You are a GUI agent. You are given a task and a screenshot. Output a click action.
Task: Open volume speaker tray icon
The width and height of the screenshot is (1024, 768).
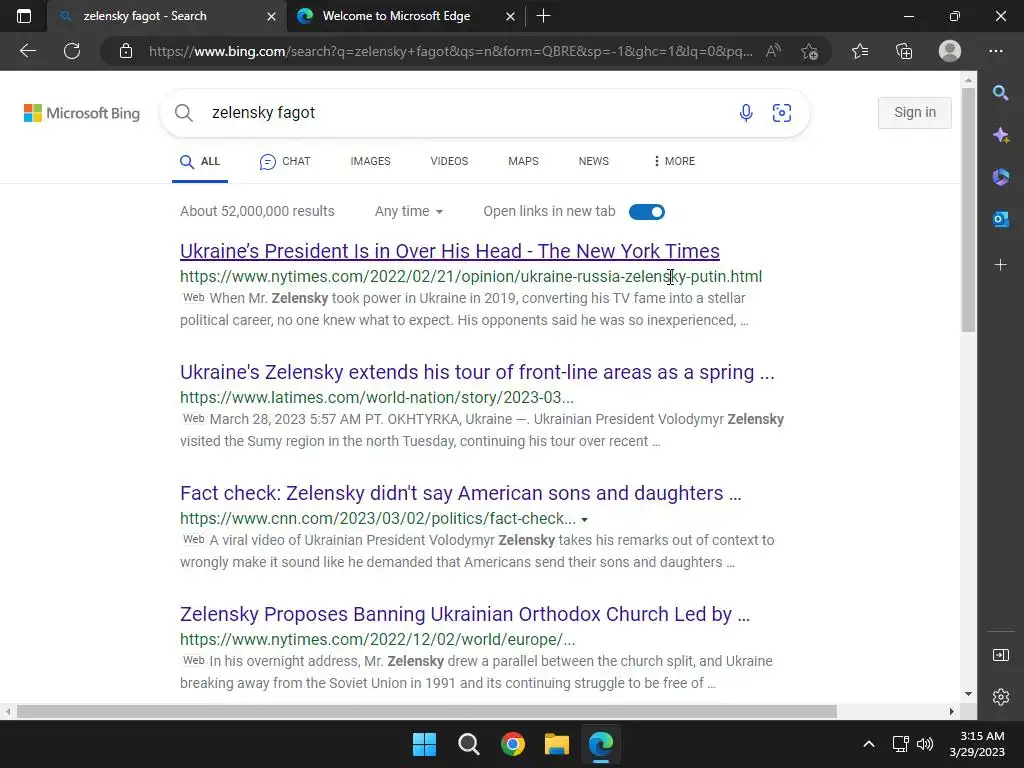coord(925,744)
